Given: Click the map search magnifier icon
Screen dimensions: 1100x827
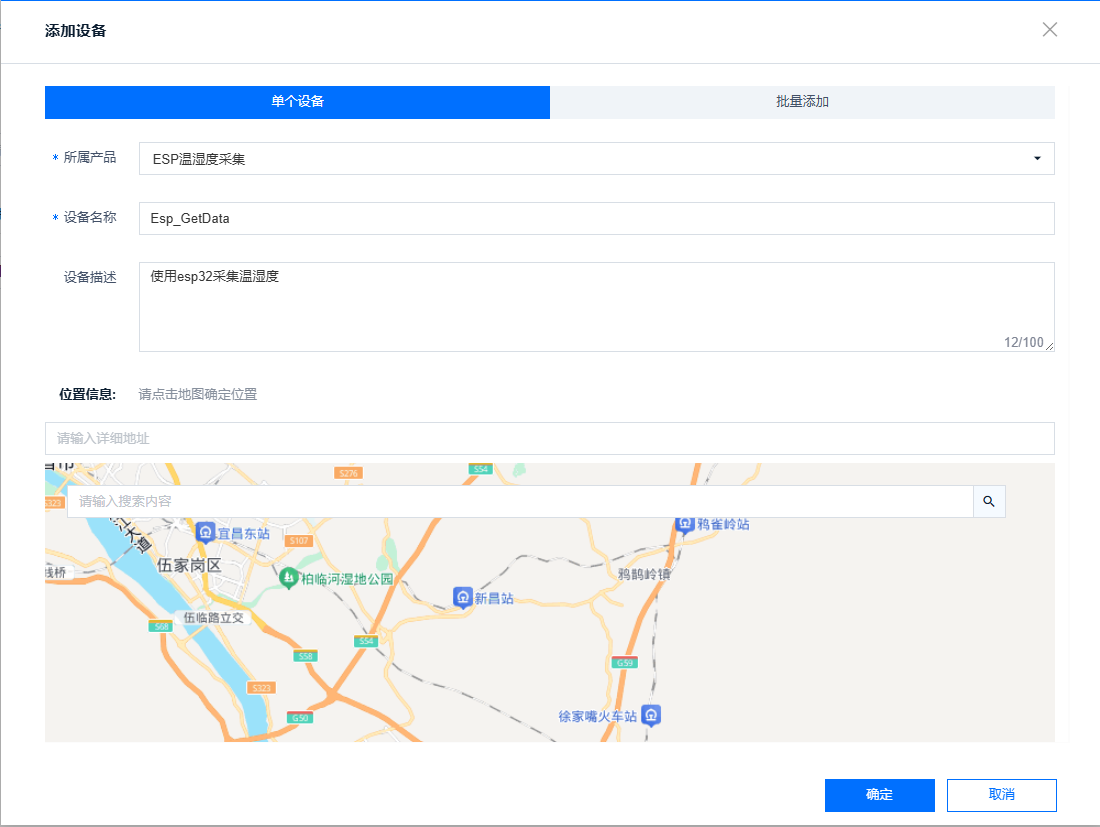Looking at the screenshot, I should click(989, 501).
